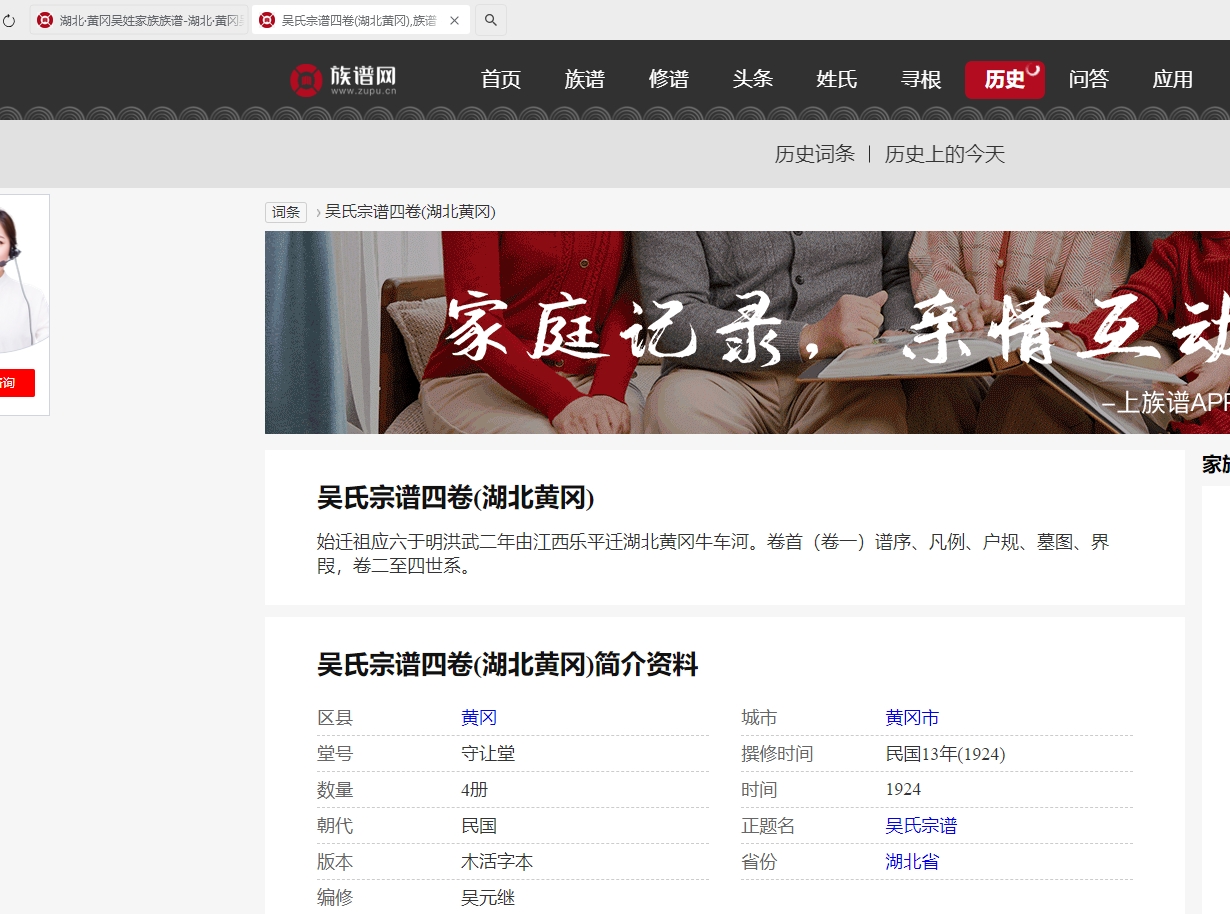
Task: Click the 家庭记录 banner image
Action: [x=747, y=333]
